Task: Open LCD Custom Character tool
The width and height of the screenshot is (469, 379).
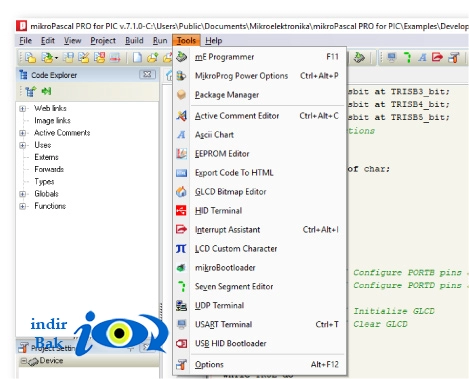Action: [x=260, y=249]
